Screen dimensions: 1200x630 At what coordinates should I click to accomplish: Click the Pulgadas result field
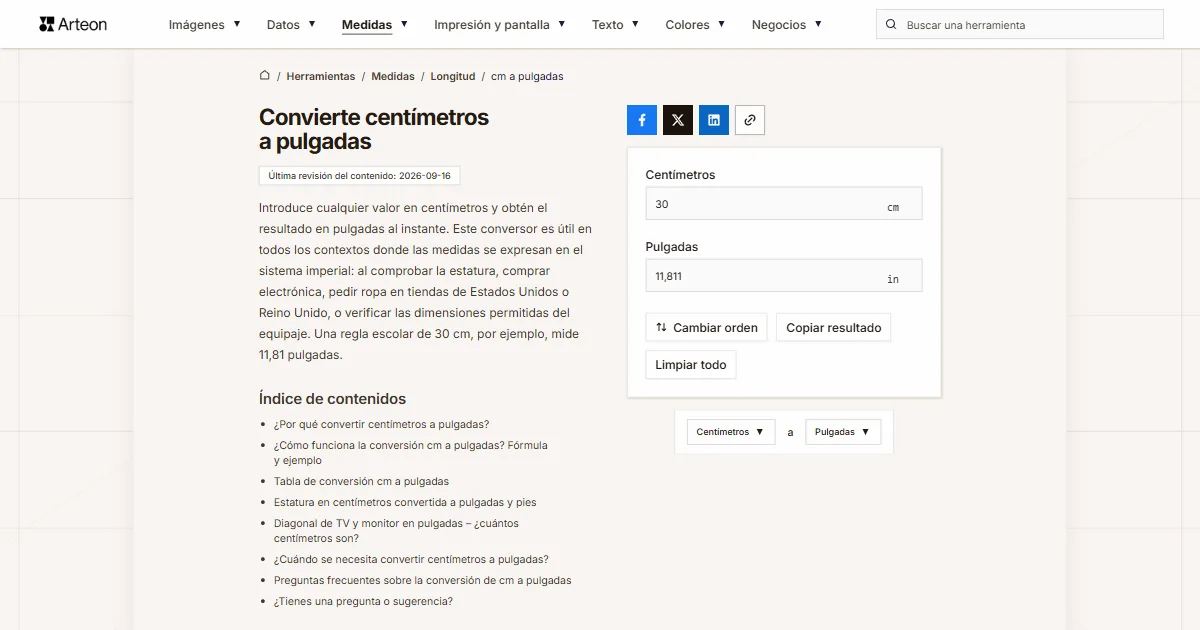(784, 276)
